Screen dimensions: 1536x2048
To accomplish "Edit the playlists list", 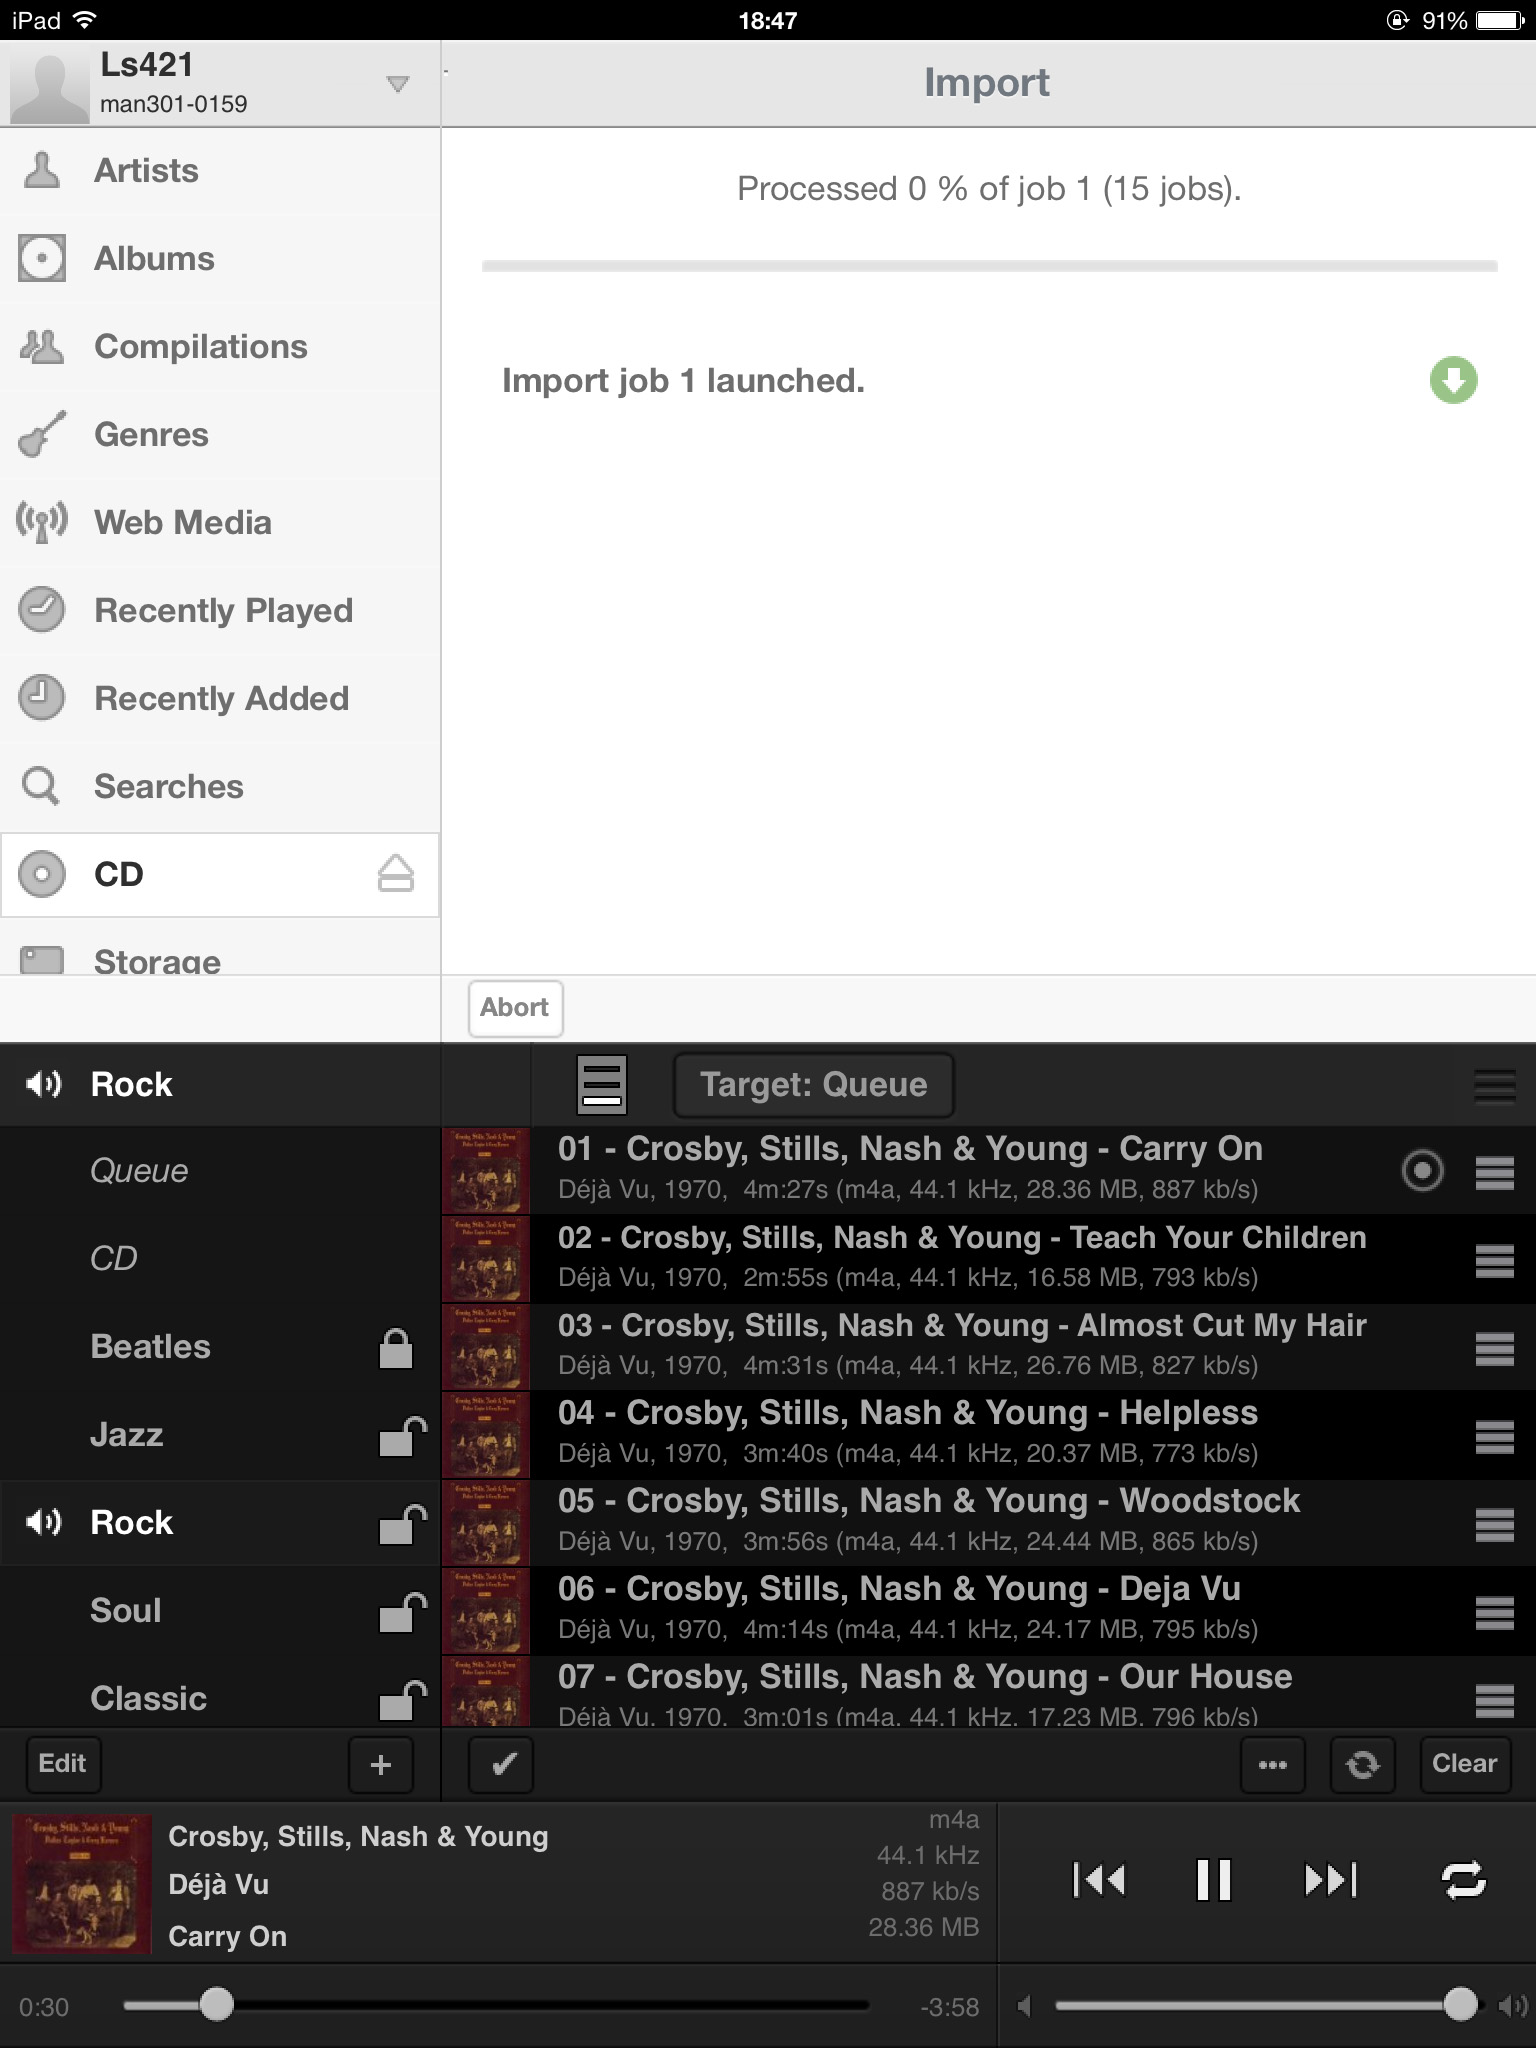I will (62, 1764).
